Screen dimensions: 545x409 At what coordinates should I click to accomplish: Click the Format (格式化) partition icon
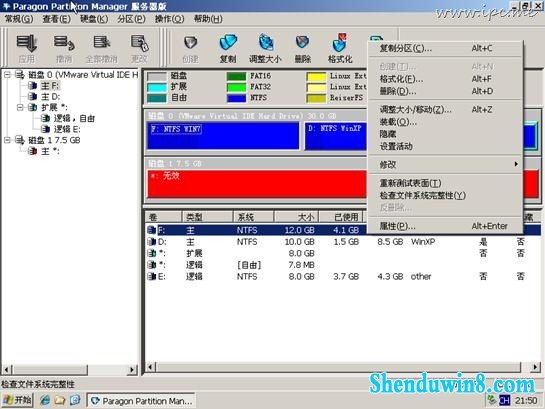[x=340, y=48]
